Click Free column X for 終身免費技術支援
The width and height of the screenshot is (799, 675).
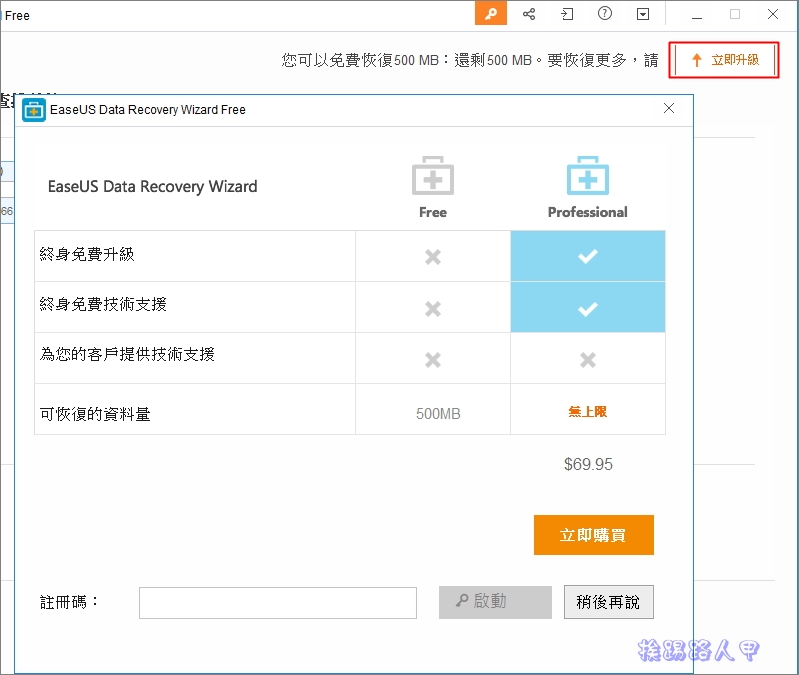[433, 309]
